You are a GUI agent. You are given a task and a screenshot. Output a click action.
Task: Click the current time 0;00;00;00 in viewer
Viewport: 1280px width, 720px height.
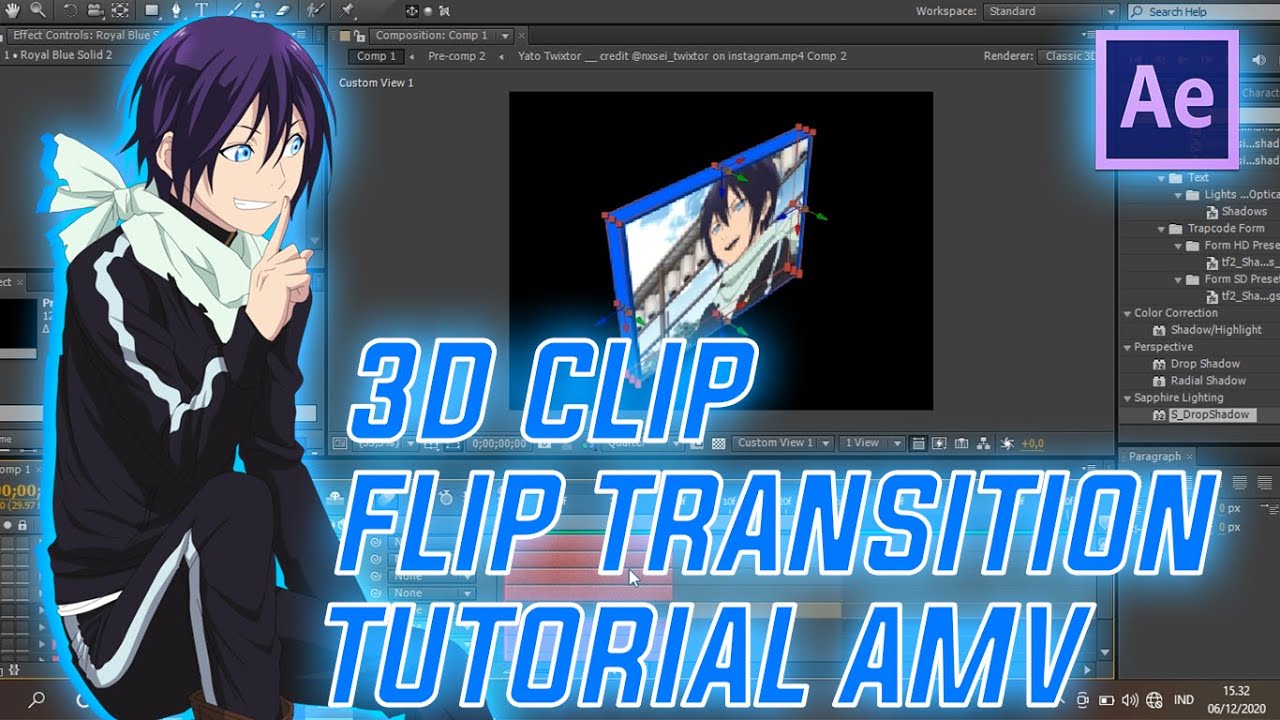[x=498, y=443]
